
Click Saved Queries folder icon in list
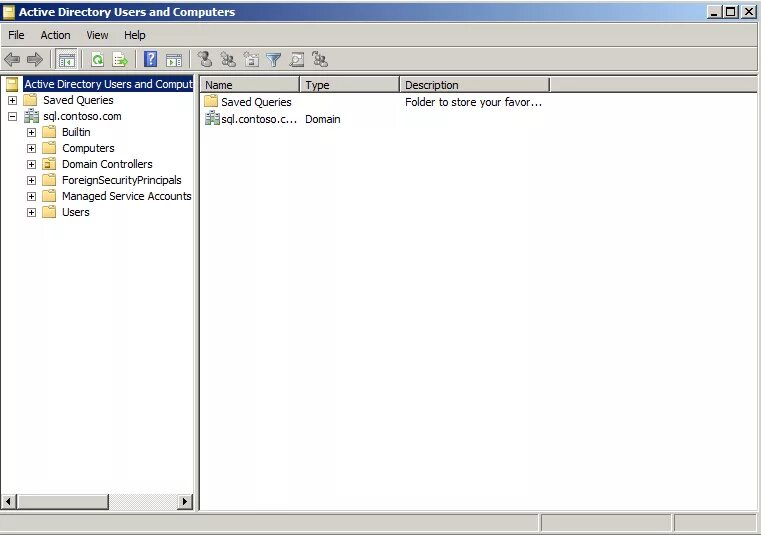(211, 101)
